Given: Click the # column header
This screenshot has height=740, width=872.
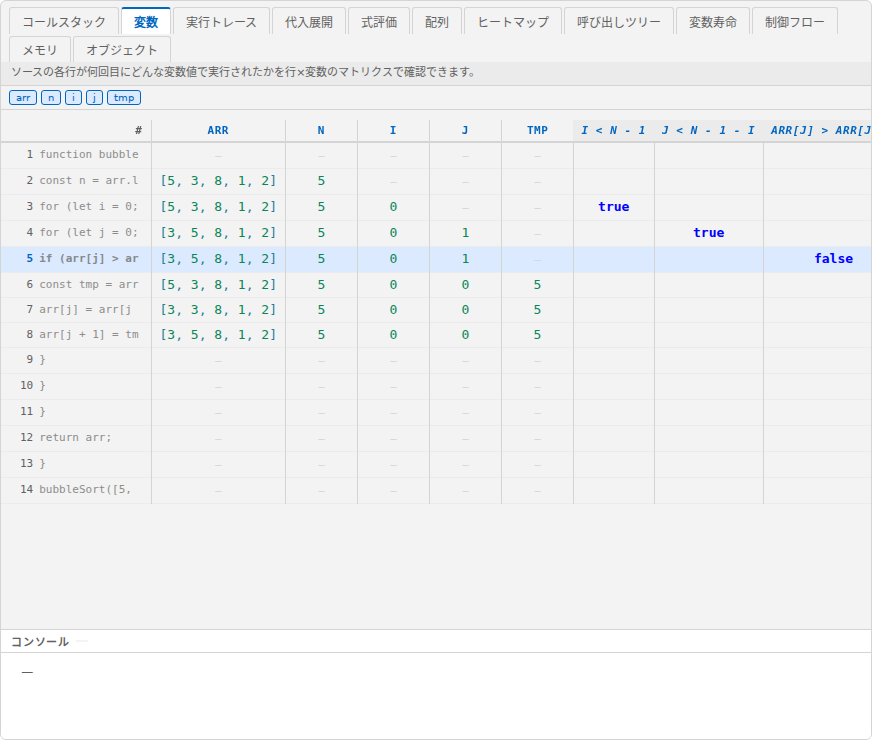Looking at the screenshot, I should pos(76,130).
